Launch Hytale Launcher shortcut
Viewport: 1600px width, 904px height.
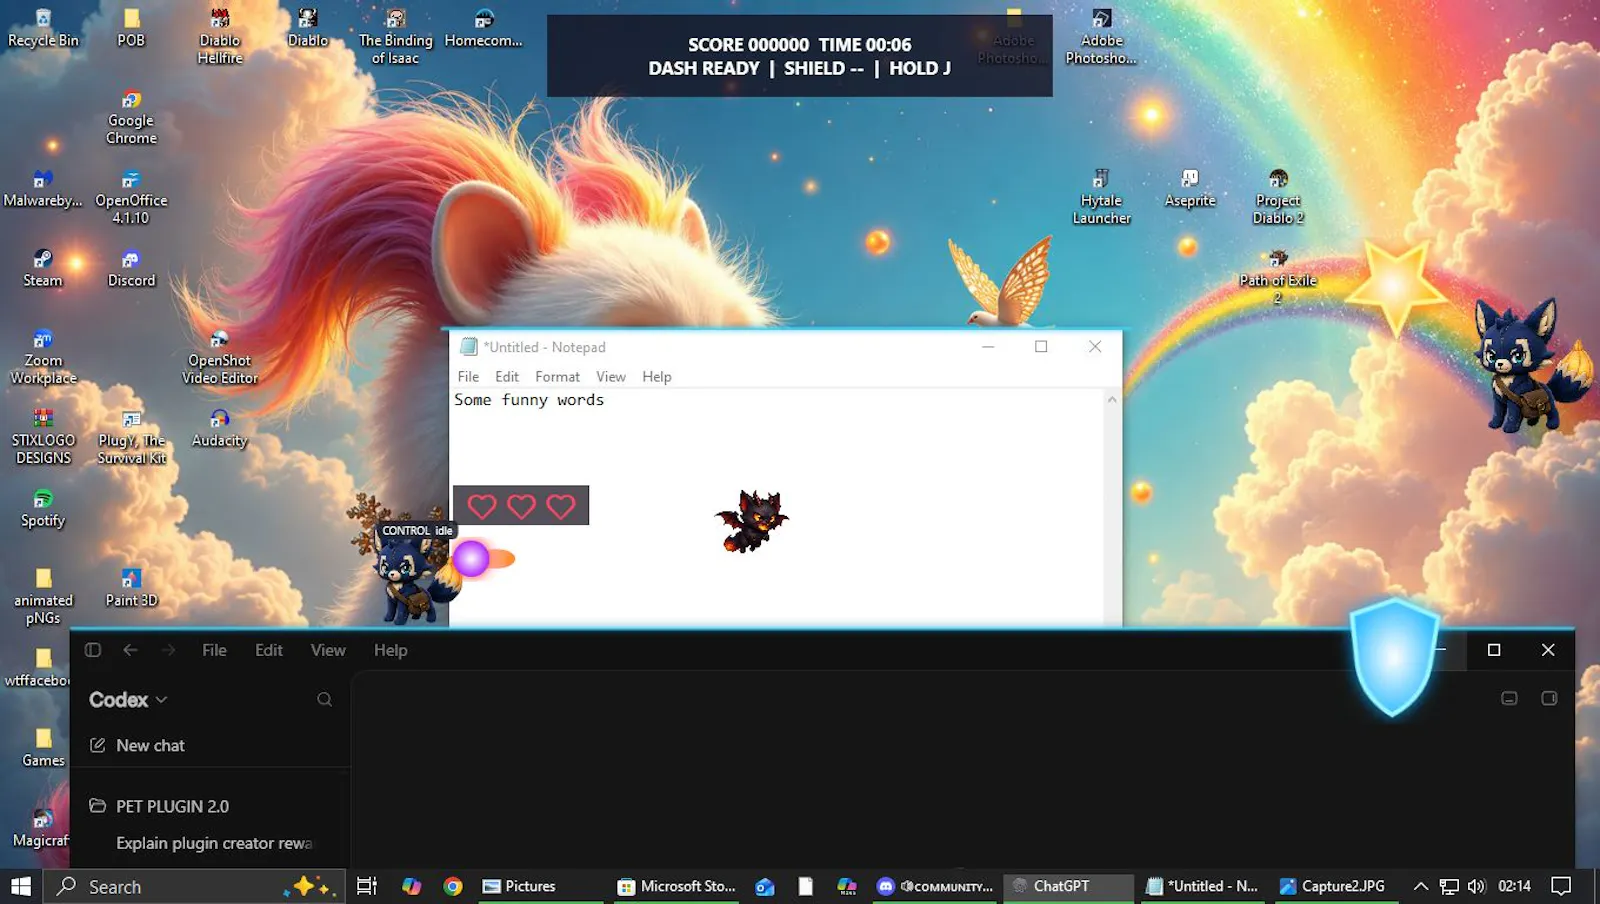point(1101,197)
